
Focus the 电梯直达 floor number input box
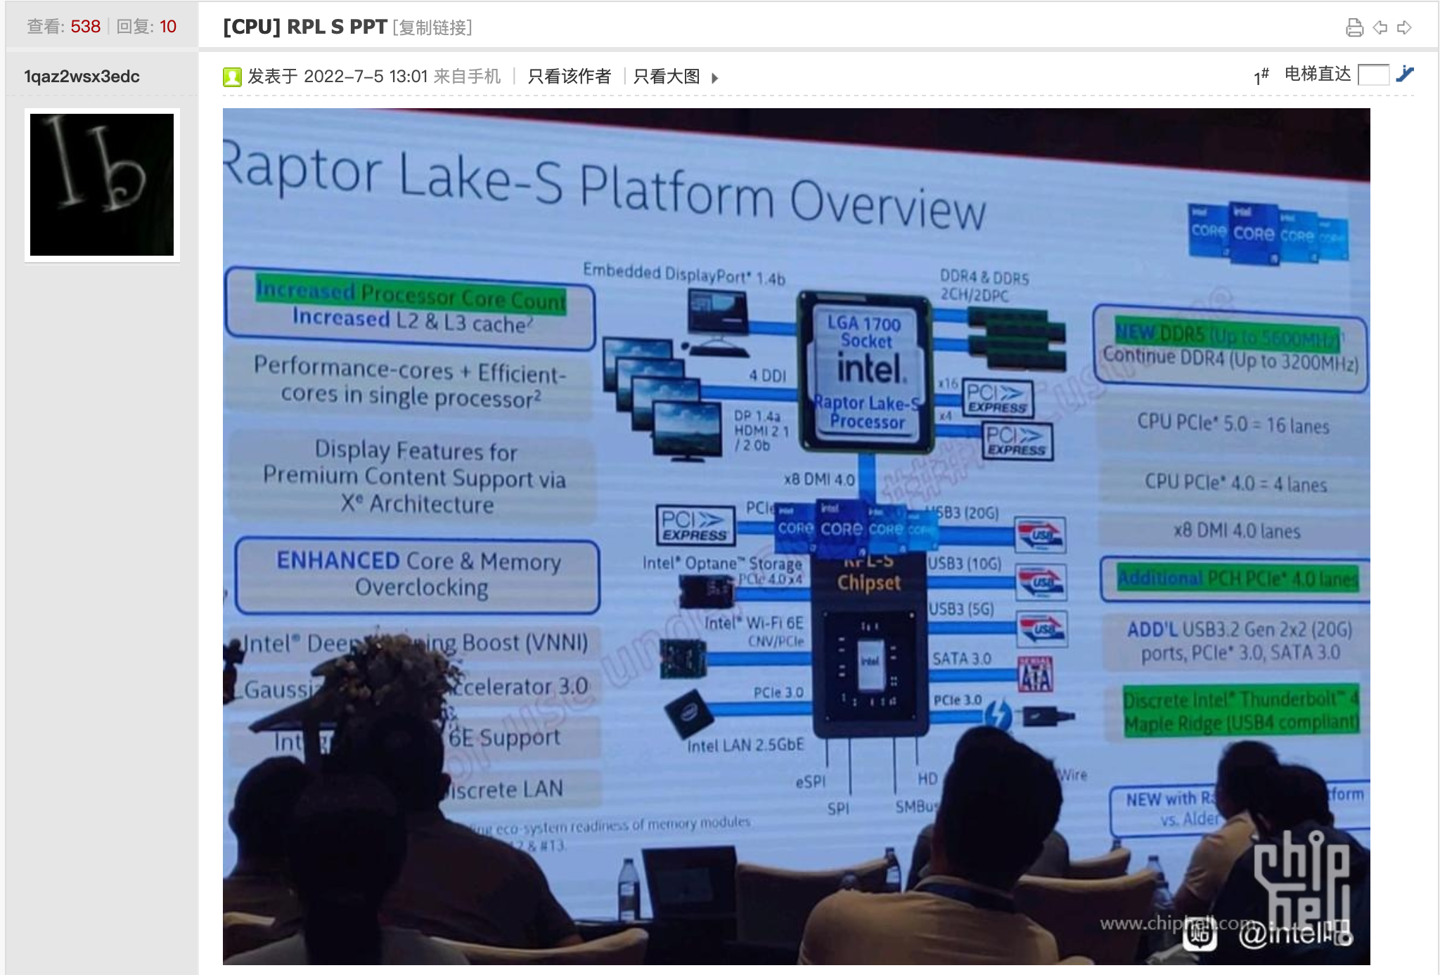tap(1373, 74)
